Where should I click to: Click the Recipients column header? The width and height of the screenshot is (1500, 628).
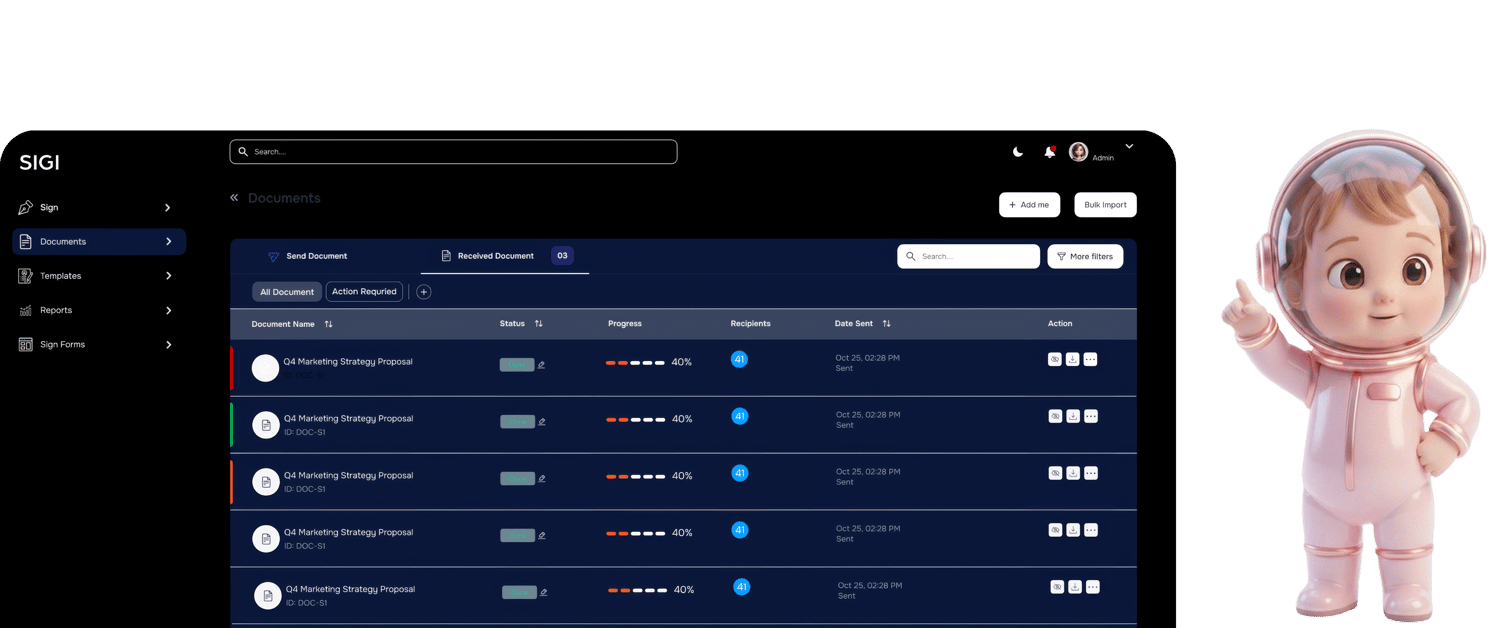point(750,324)
